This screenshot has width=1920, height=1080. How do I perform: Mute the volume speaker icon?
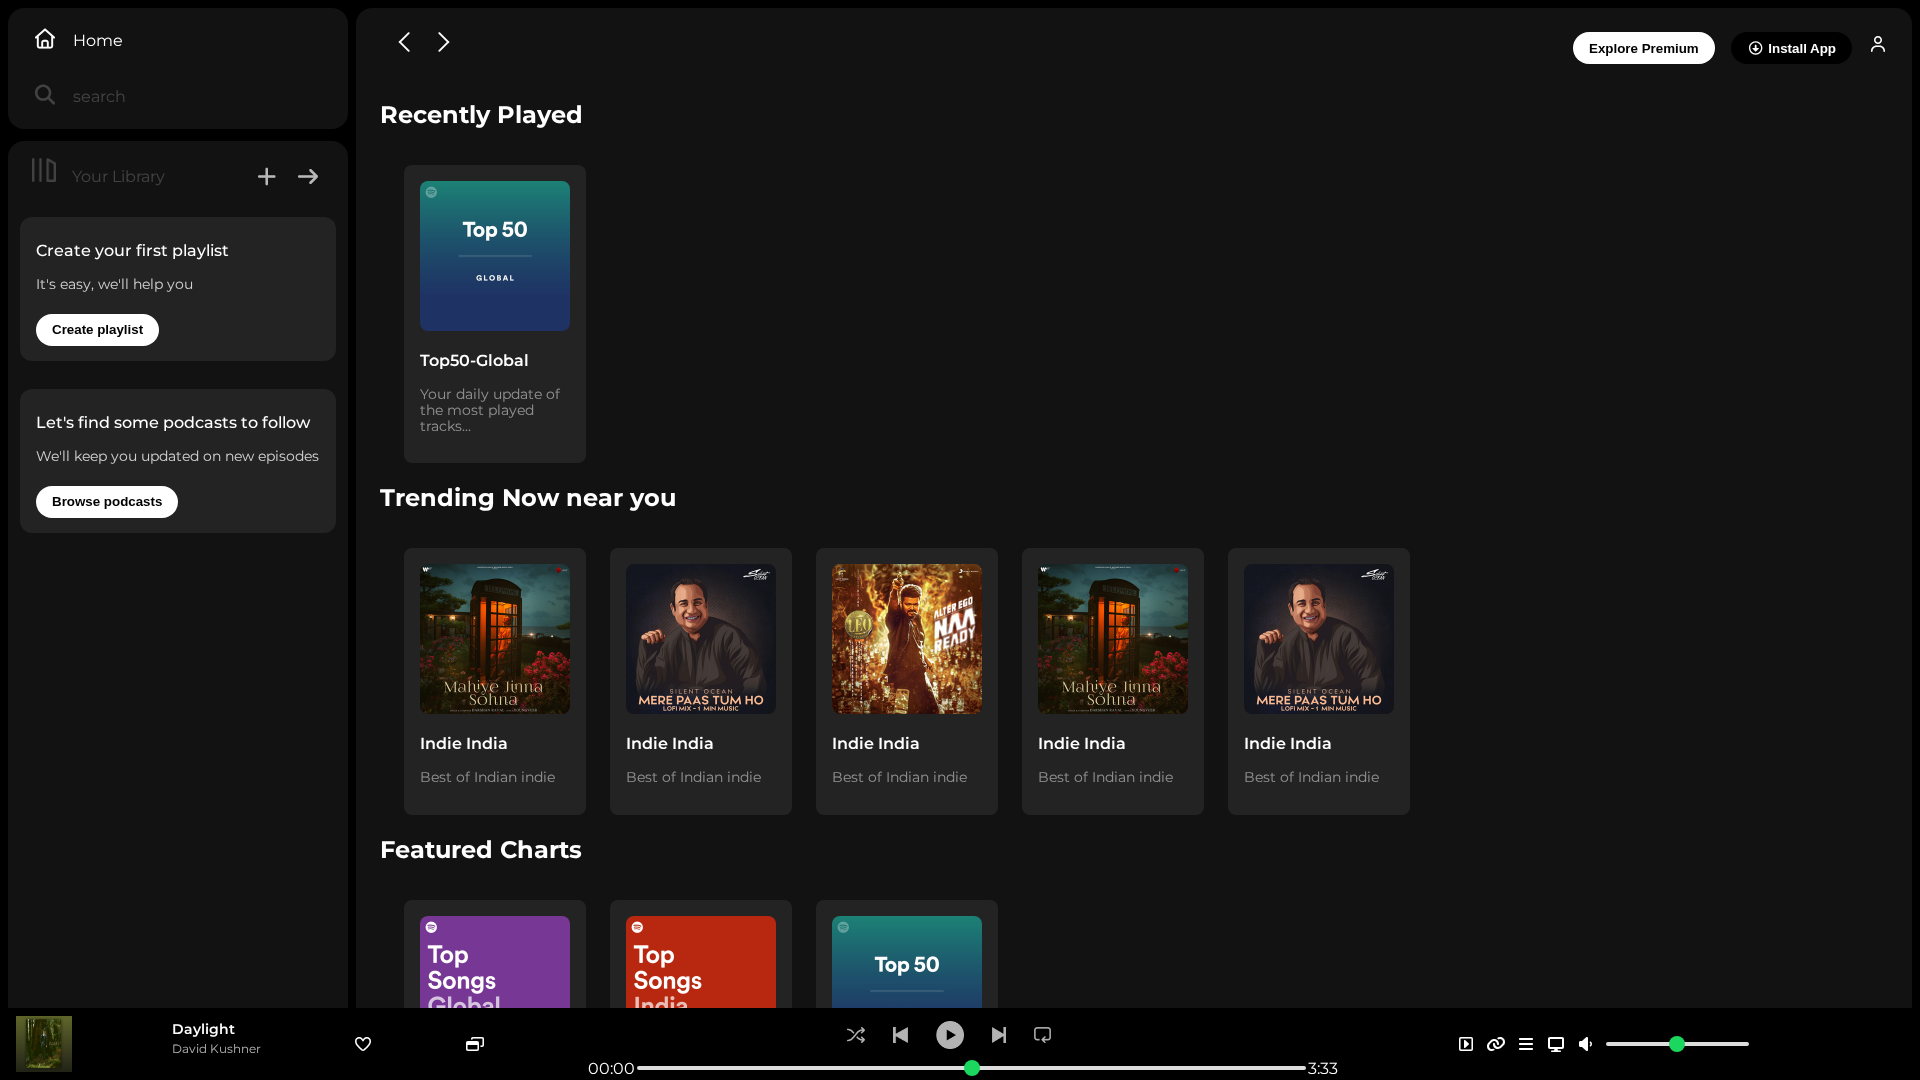[x=1586, y=1044]
